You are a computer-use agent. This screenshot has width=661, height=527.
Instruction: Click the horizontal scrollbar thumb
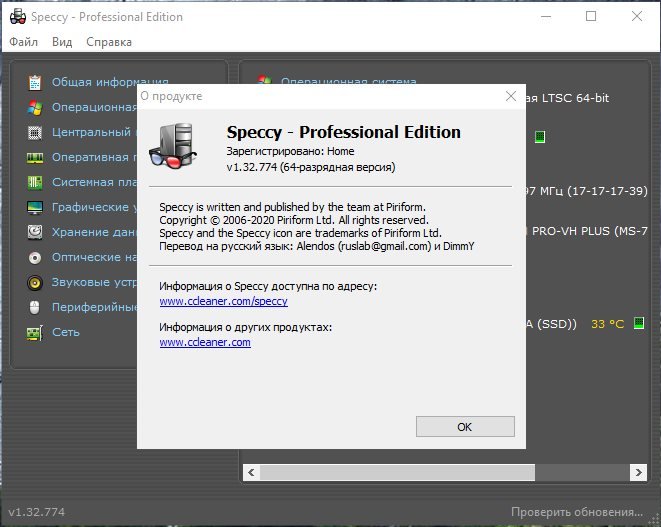coord(397,472)
